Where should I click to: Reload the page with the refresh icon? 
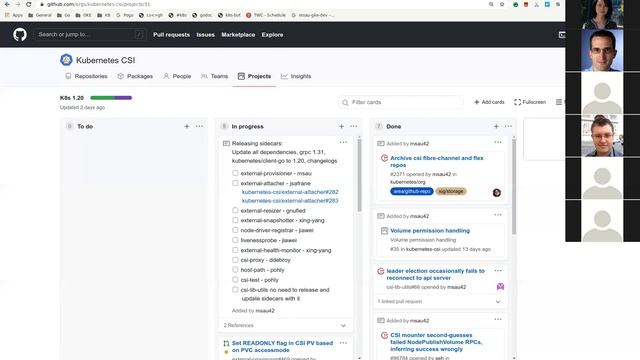click(28, 4)
